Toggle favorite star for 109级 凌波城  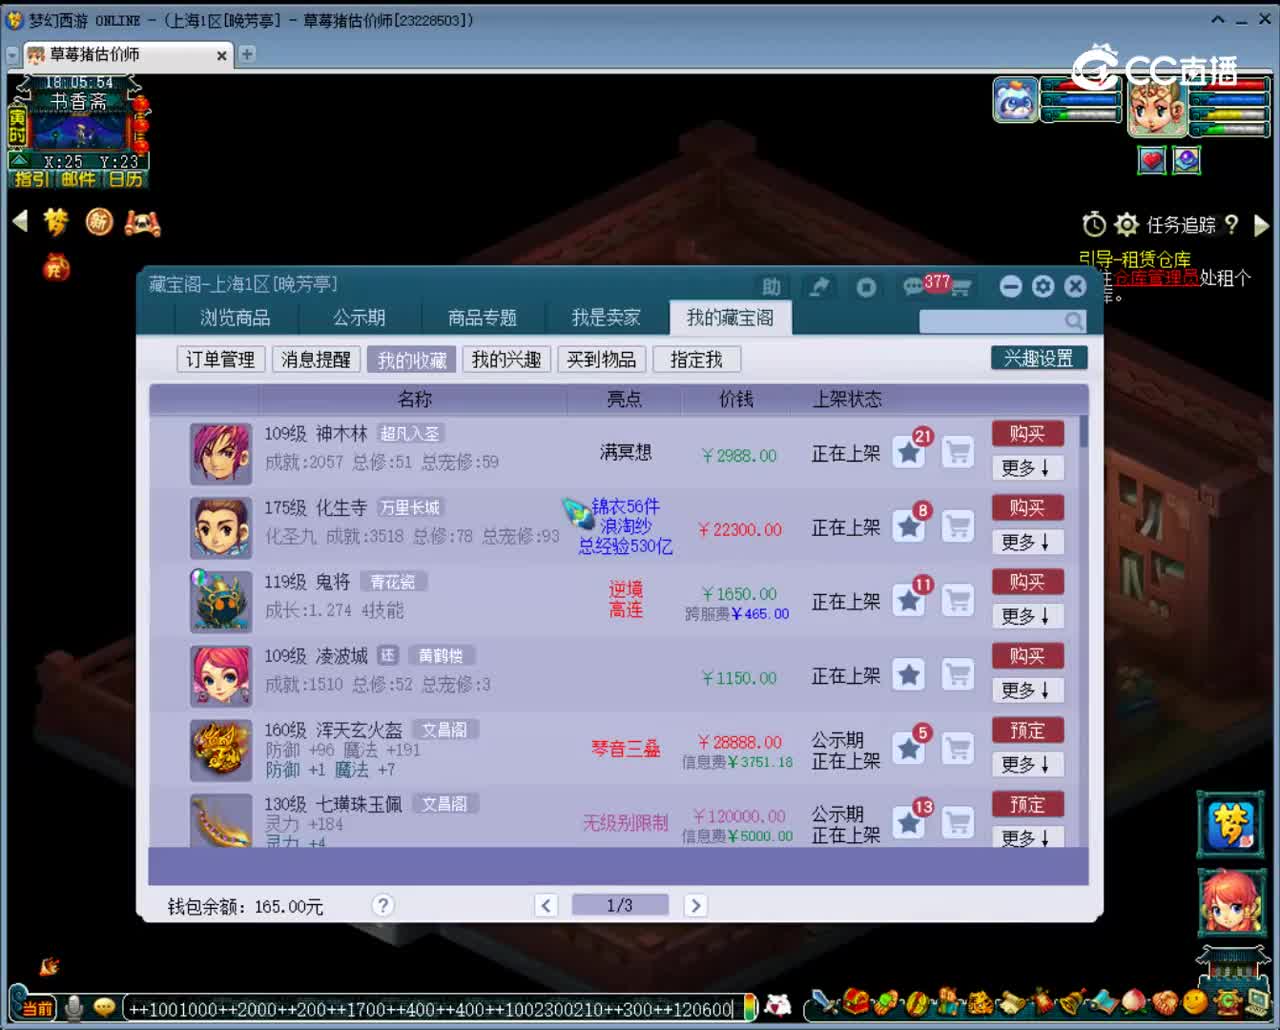coord(909,675)
